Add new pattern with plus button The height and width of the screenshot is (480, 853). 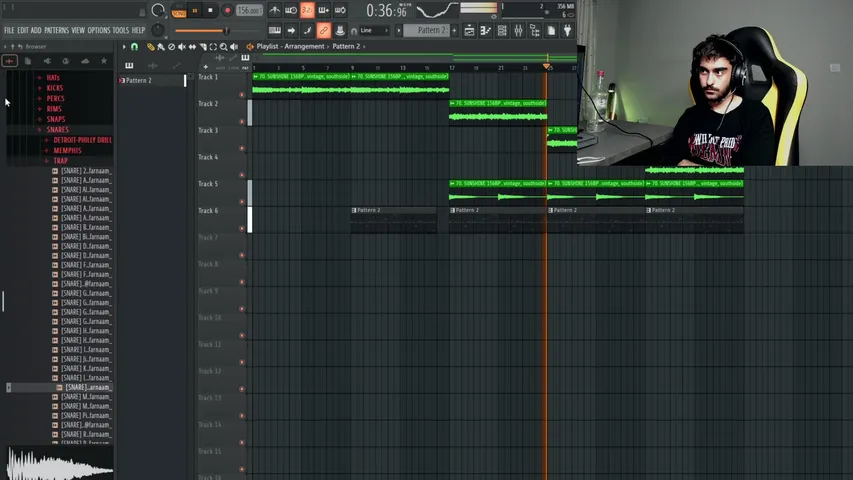point(454,31)
